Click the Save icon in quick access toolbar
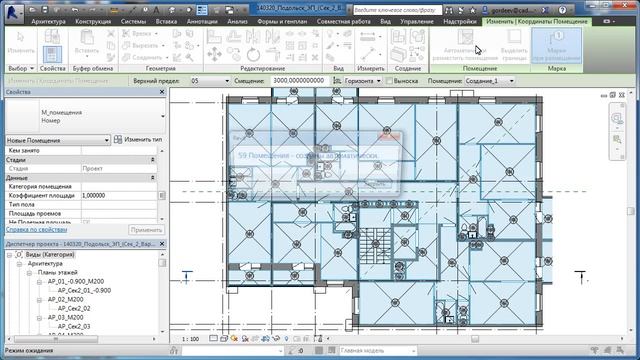Viewport: 640px width, 360px height. pos(45,9)
